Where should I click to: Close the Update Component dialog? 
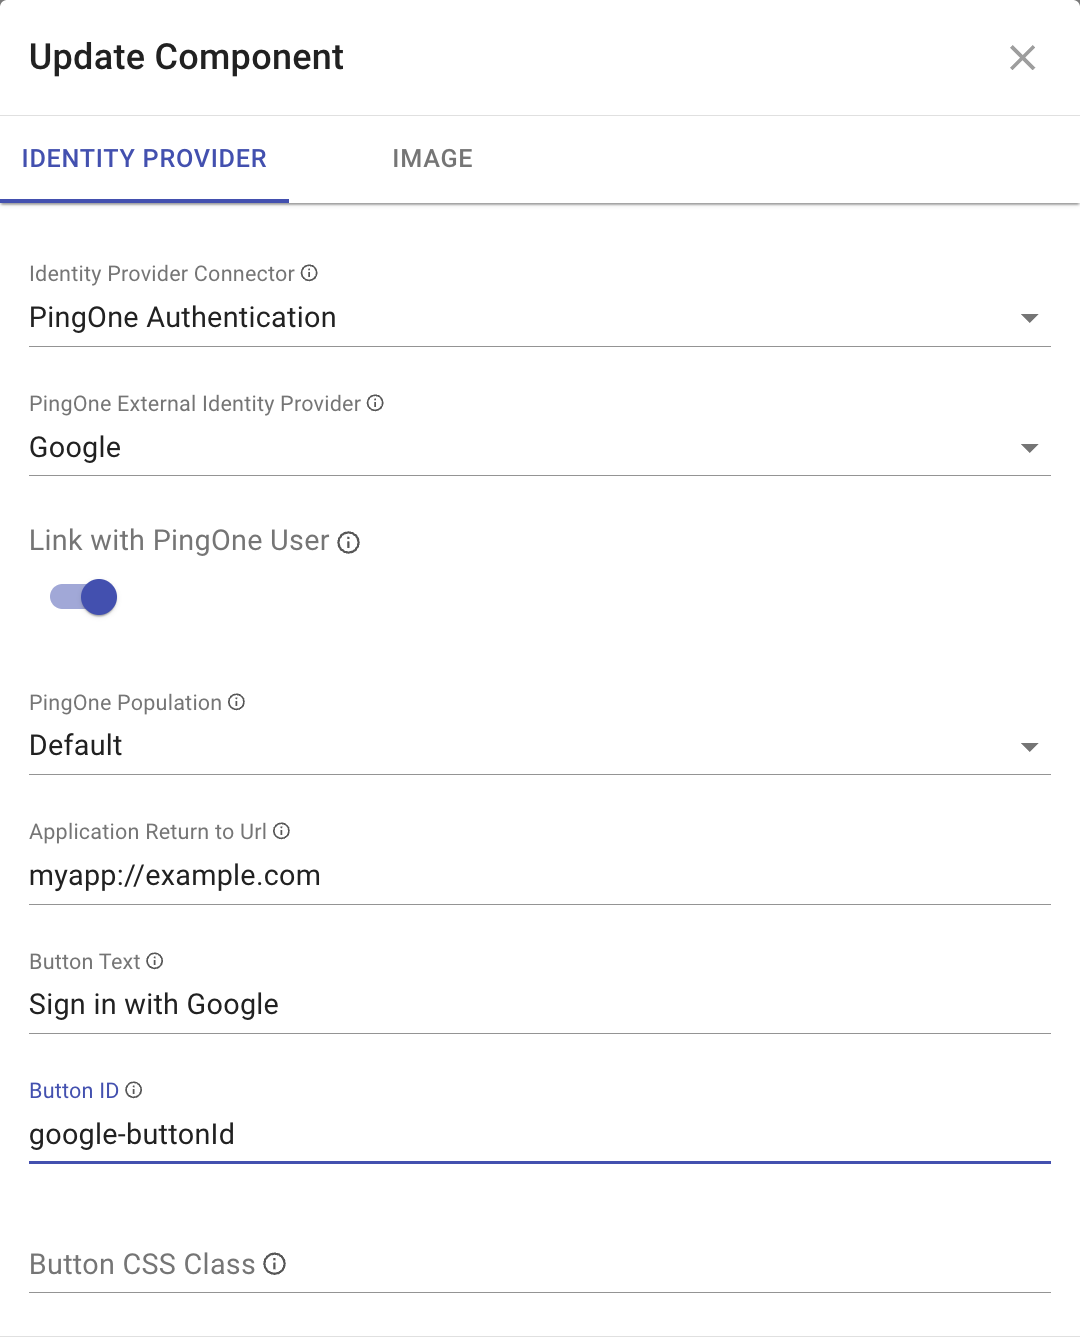1022,58
